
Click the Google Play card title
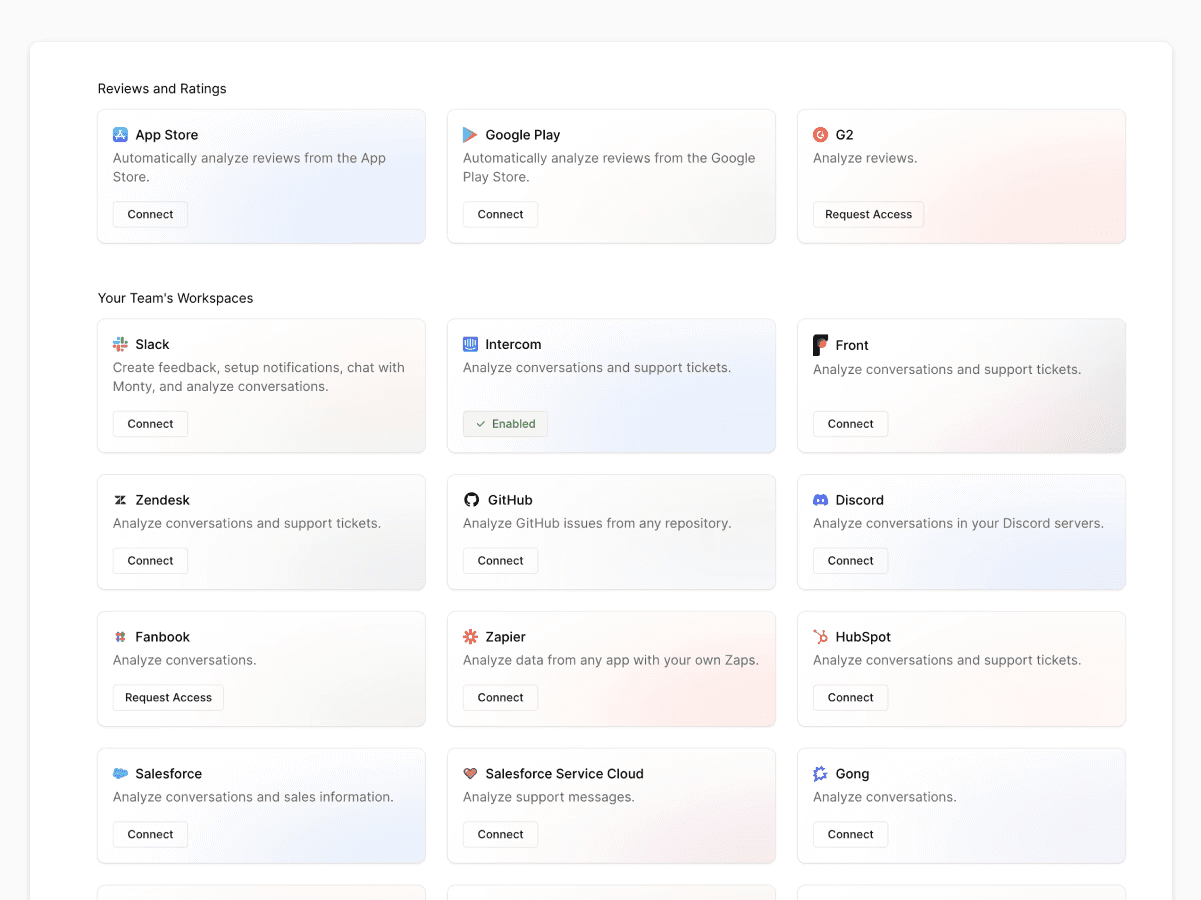pos(523,135)
